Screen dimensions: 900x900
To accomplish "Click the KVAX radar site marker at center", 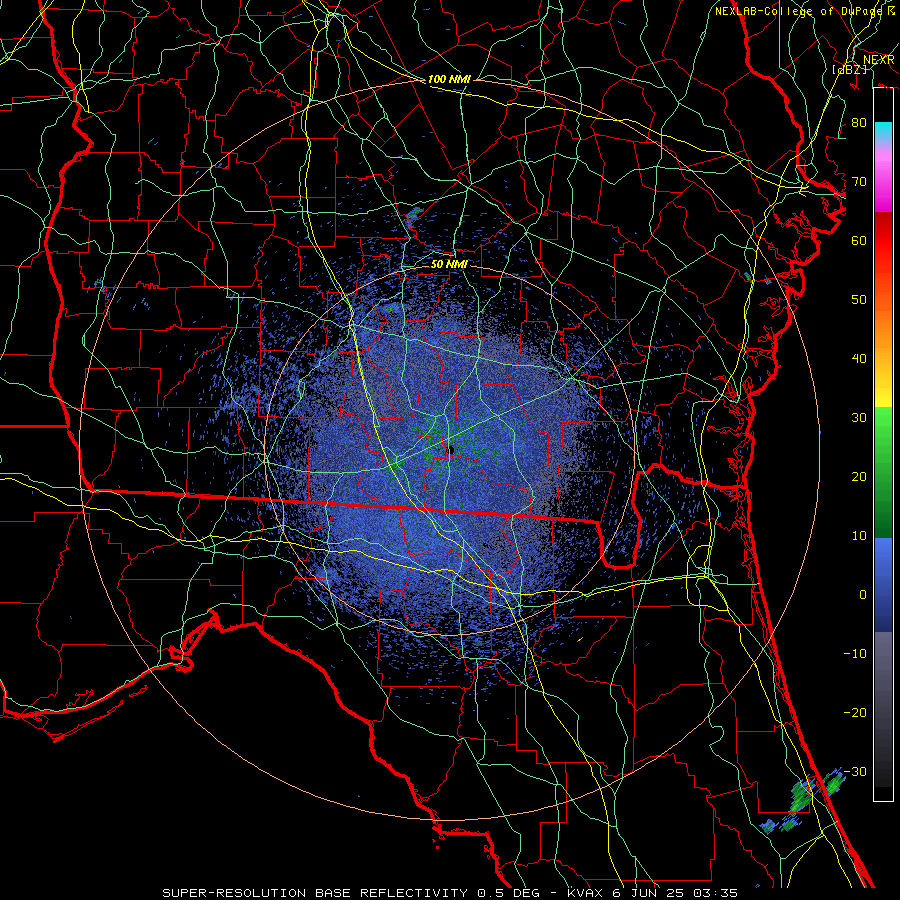I will [451, 450].
